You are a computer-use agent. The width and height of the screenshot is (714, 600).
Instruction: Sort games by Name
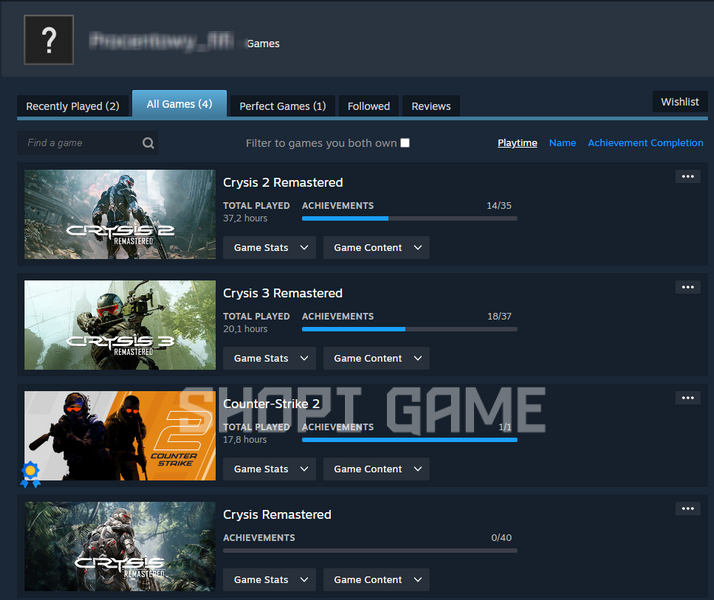[562, 143]
